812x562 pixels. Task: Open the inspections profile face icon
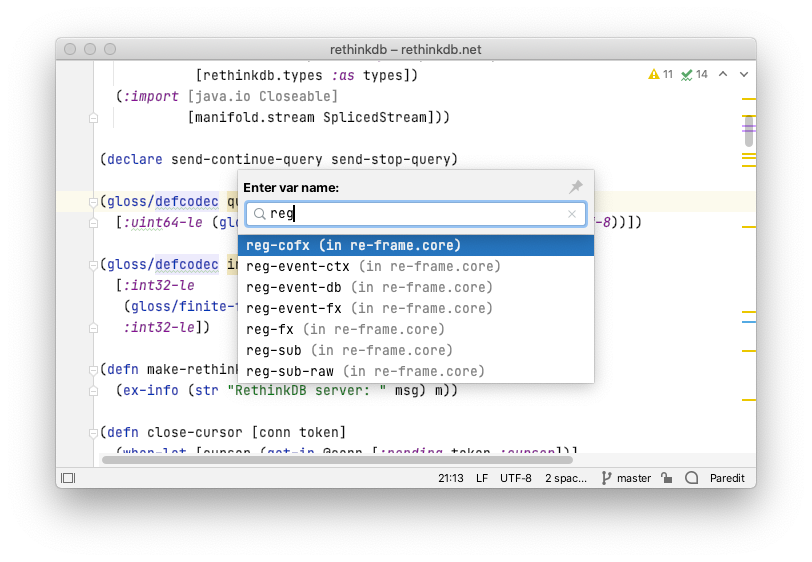[x=691, y=478]
